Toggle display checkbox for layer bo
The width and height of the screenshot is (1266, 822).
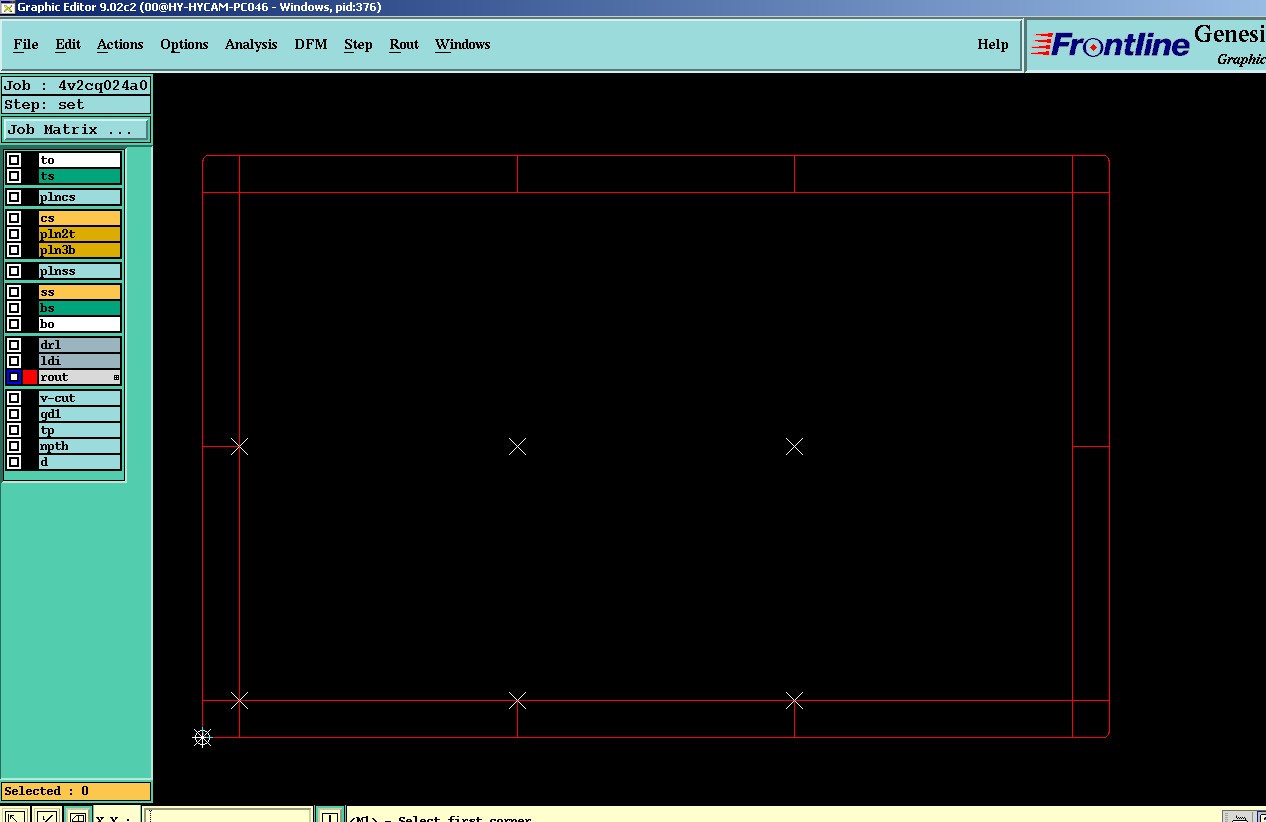coord(14,324)
